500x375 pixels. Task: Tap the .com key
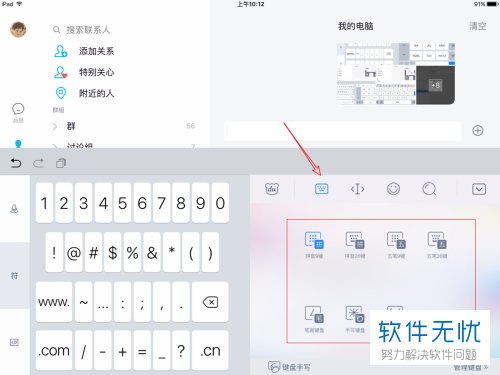54,350
